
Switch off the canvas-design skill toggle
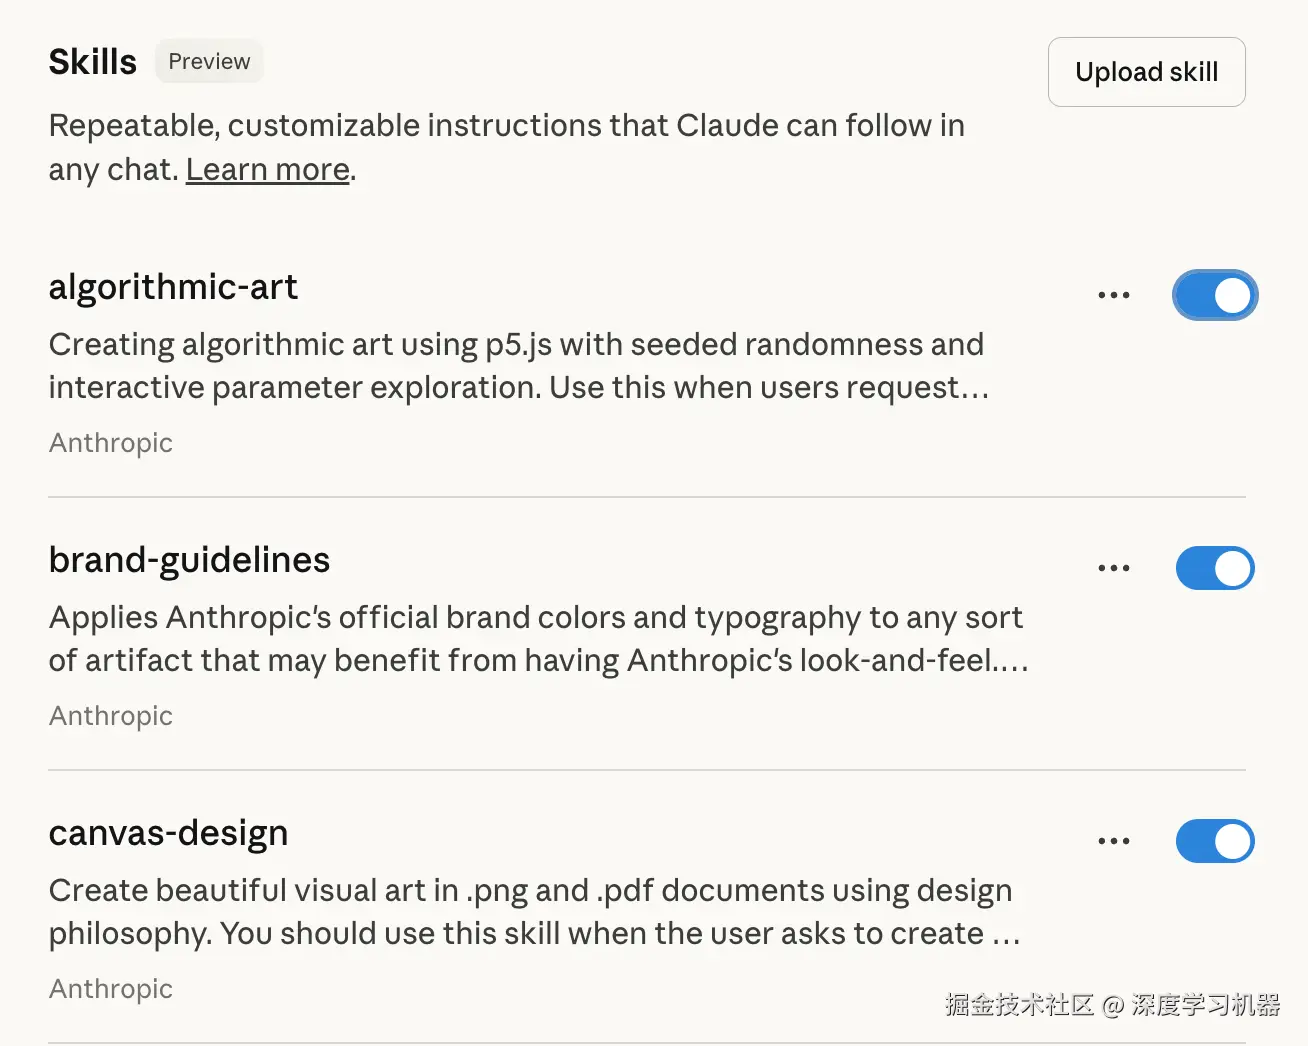click(x=1214, y=841)
